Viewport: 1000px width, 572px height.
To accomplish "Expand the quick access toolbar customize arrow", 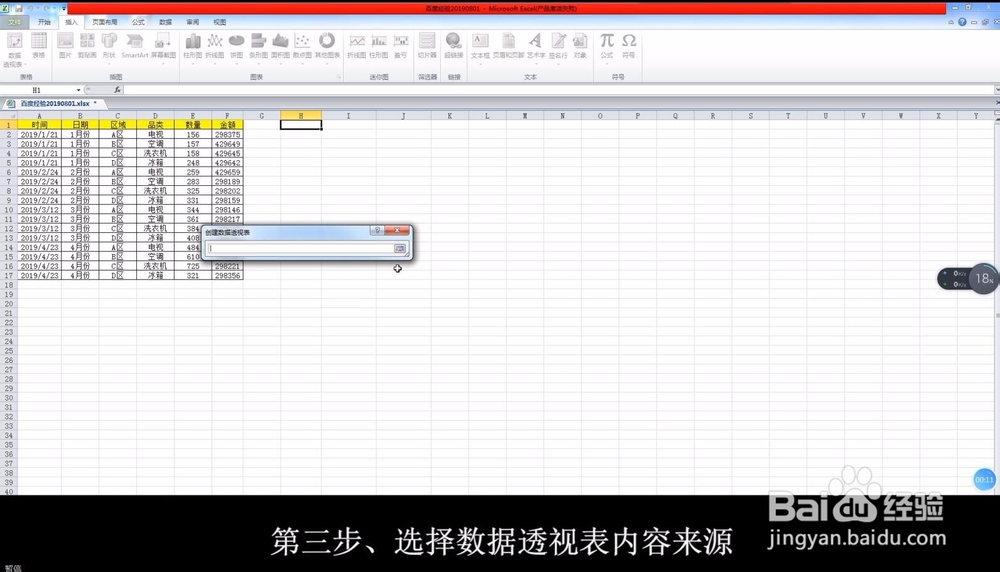I will point(63,8).
